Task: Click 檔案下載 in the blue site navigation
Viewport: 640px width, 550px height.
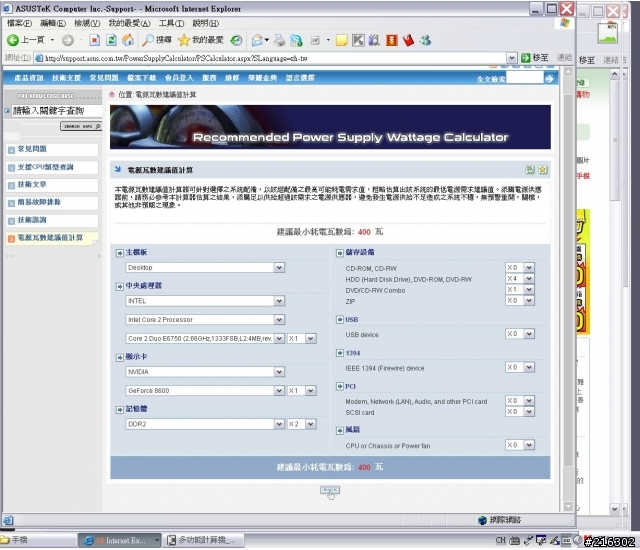Action: click(141, 78)
